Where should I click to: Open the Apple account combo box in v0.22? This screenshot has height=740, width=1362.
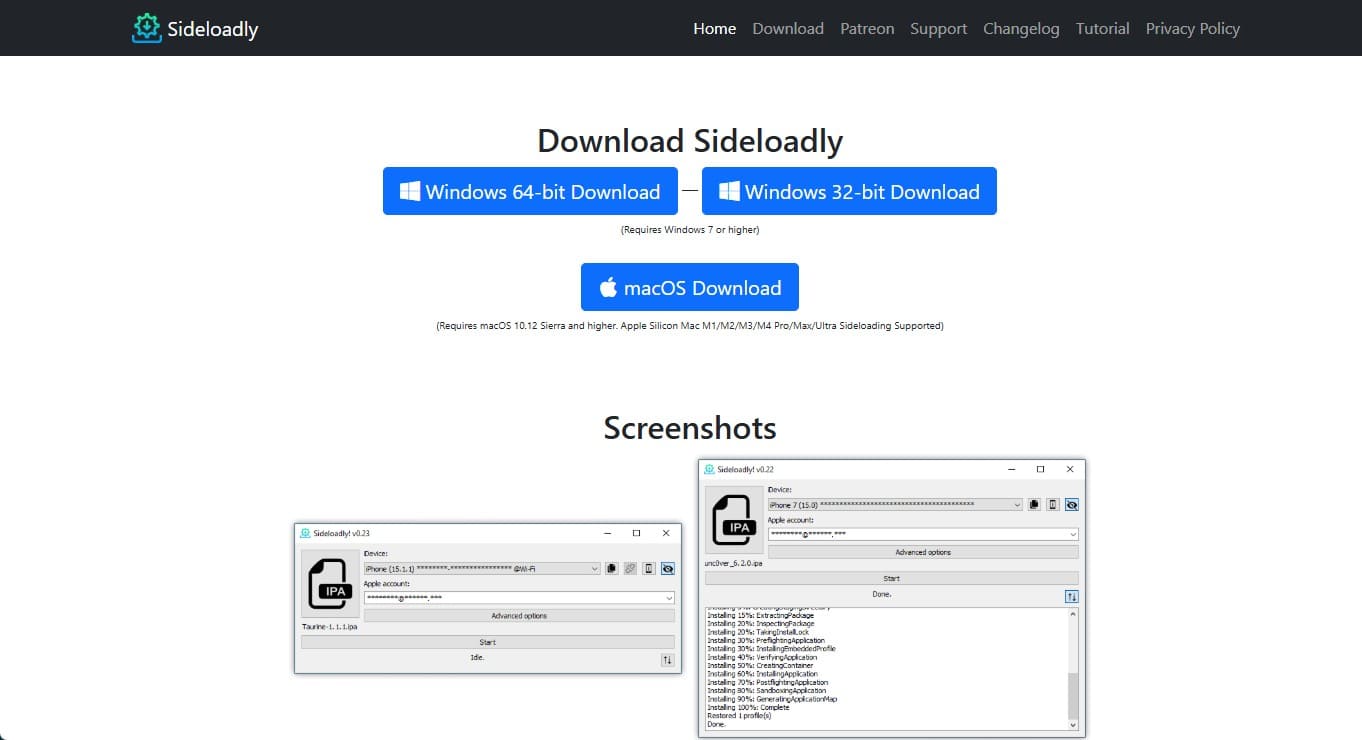tap(923, 534)
